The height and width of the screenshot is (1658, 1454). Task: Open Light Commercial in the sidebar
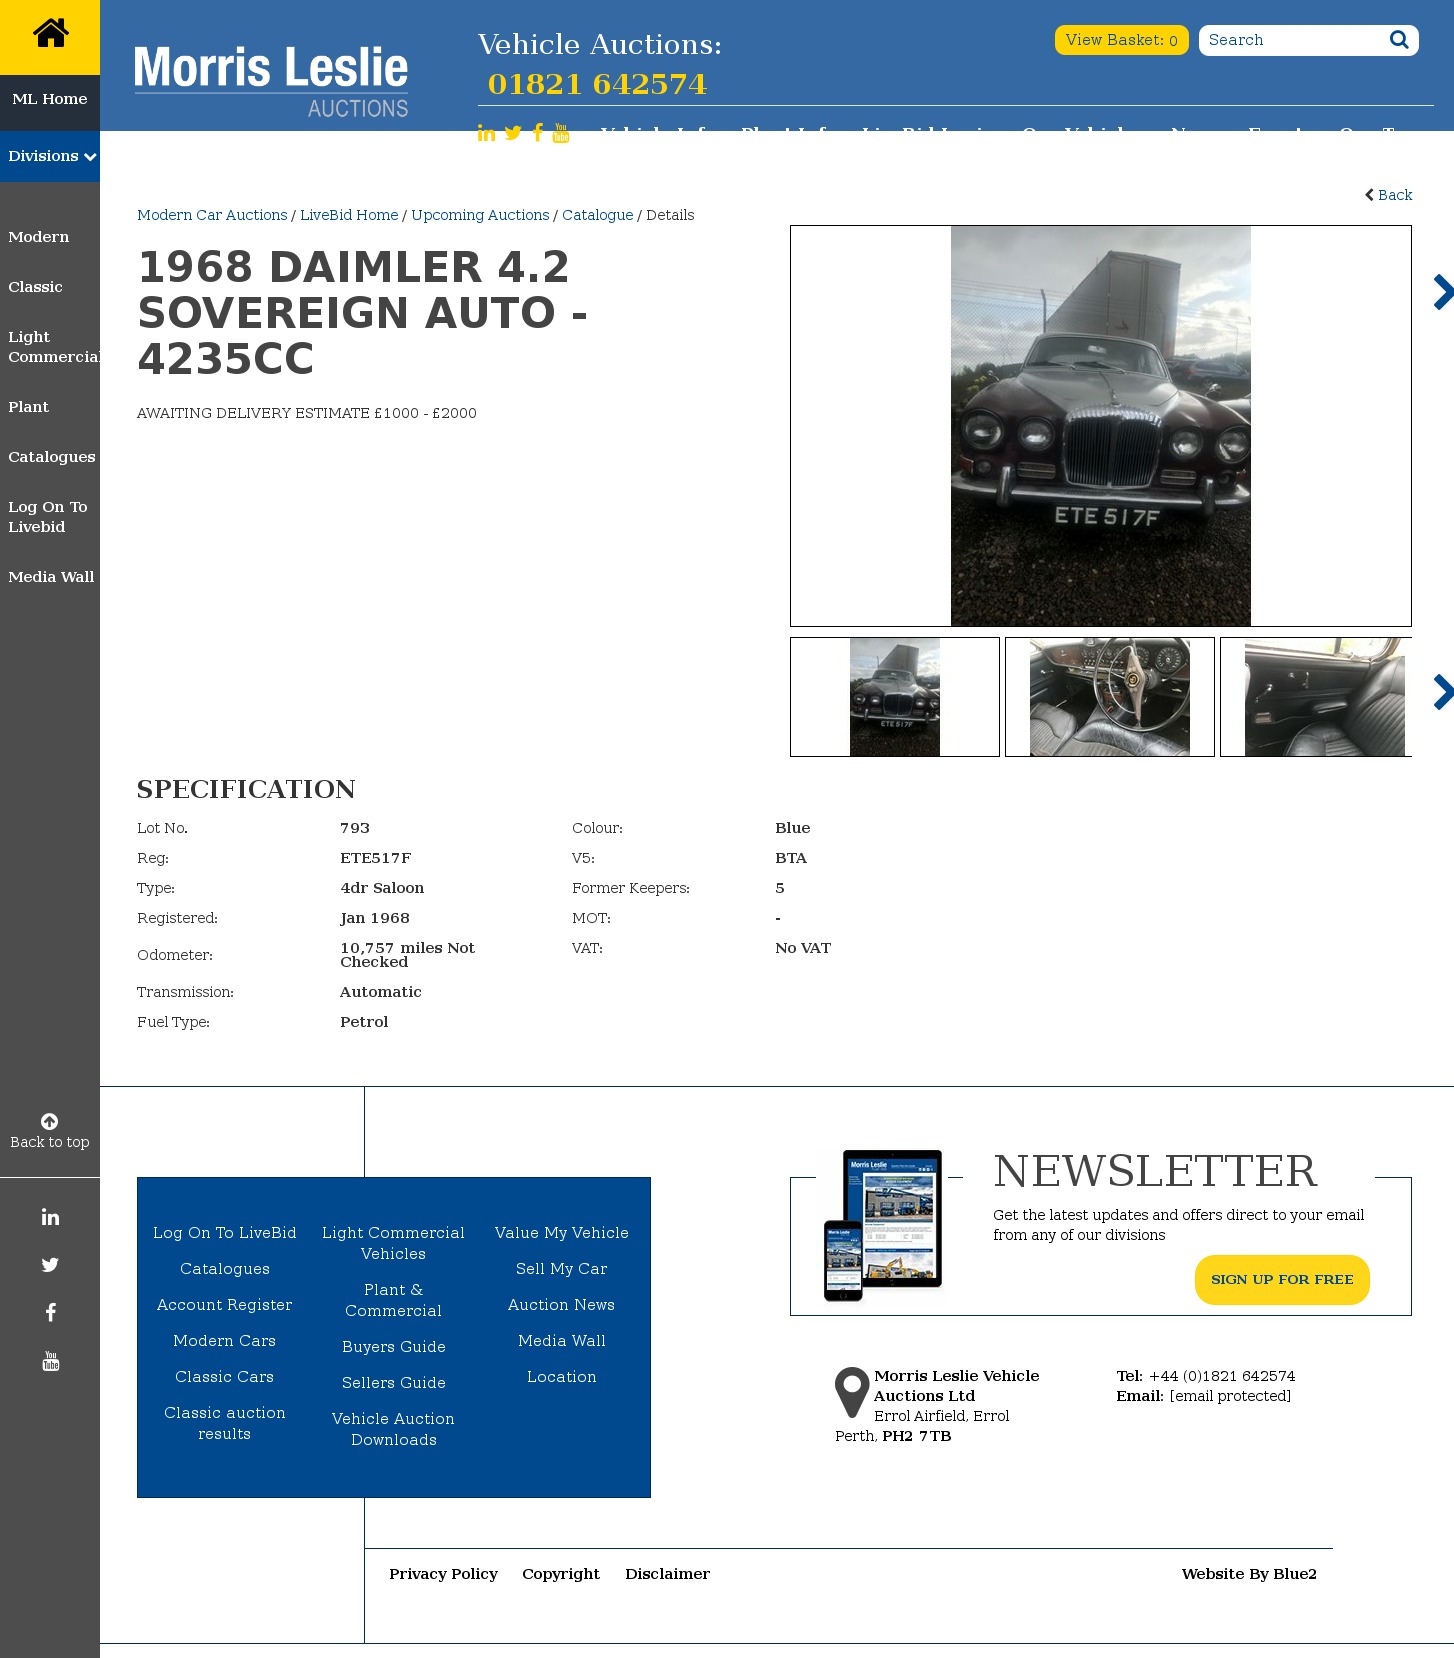pos(53,347)
